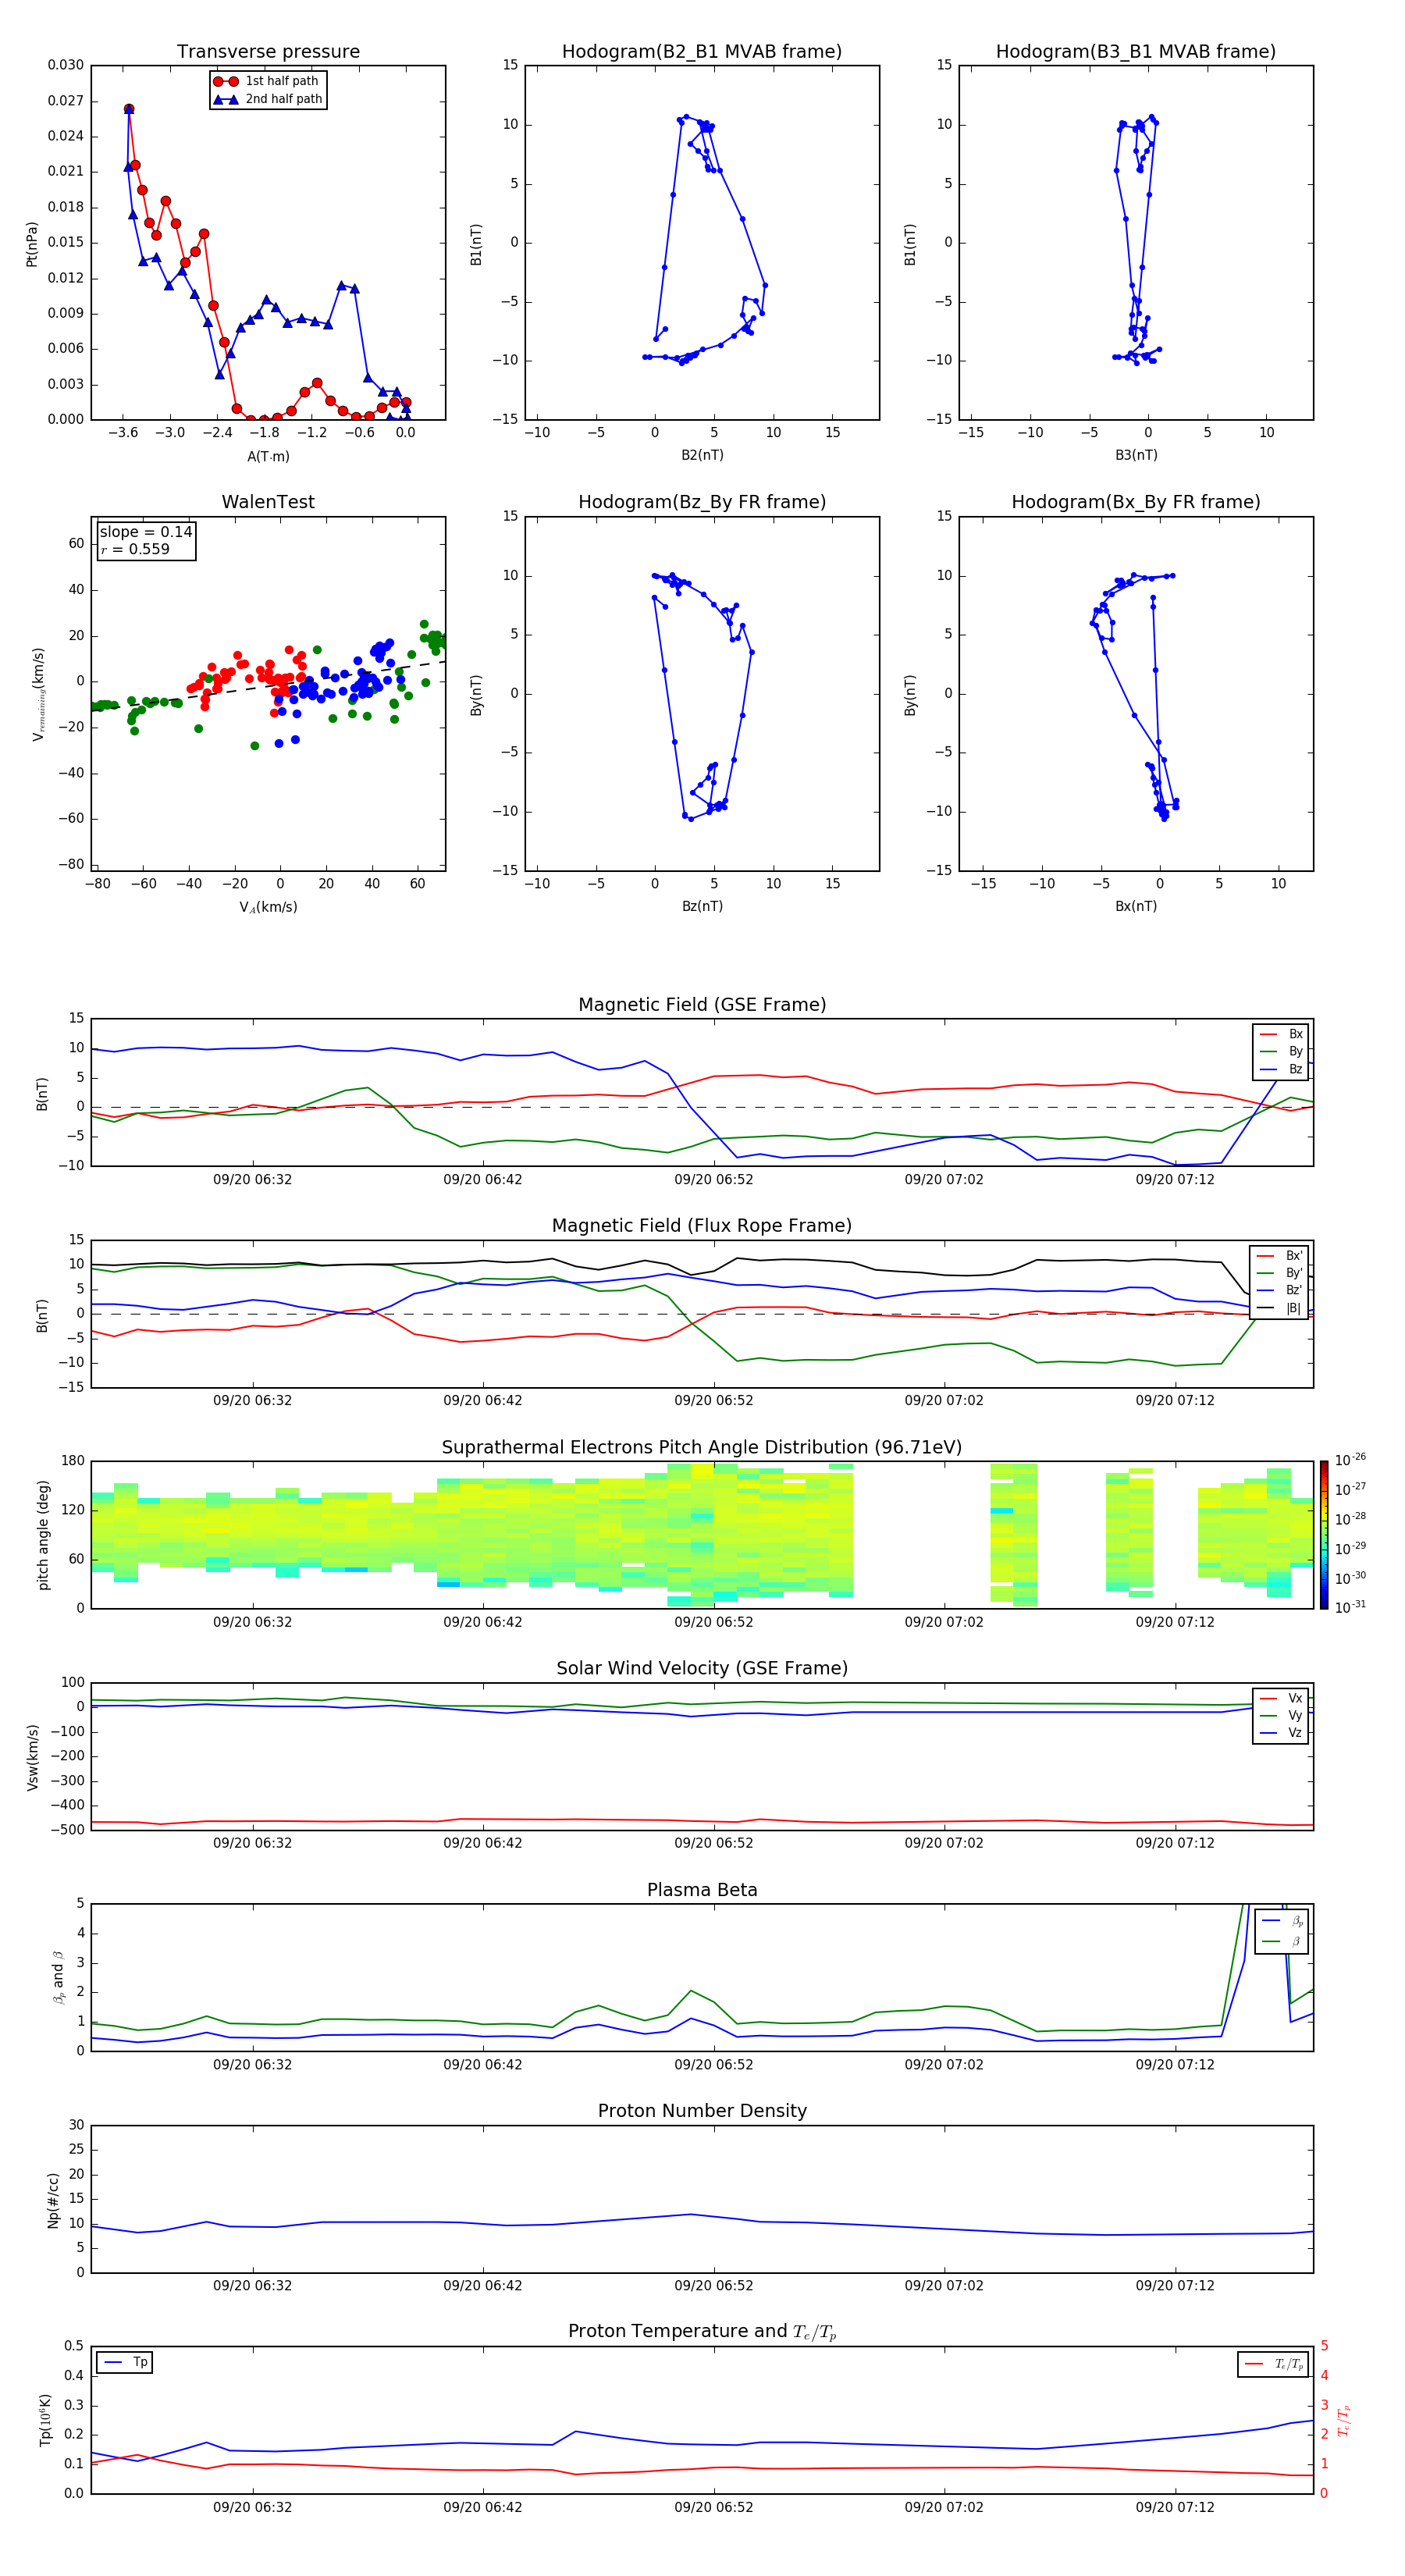Select the plain β entry in the Plasma Beta legend
Screen dimensions: 1405x2576
[1283, 1941]
